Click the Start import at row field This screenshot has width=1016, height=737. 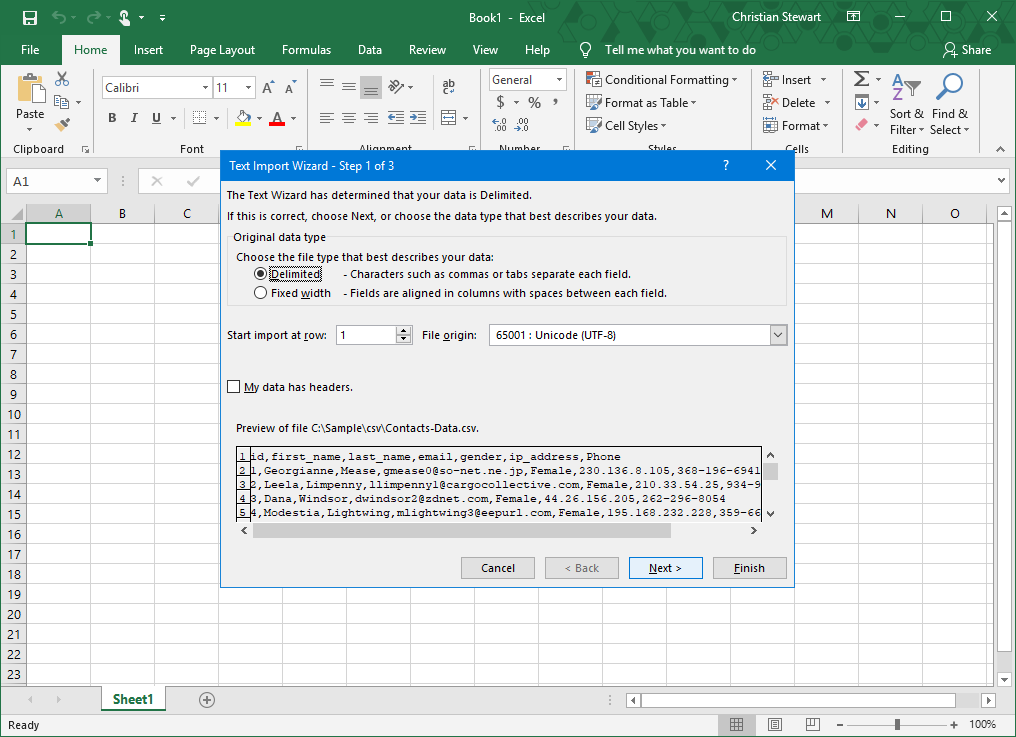[367, 335]
